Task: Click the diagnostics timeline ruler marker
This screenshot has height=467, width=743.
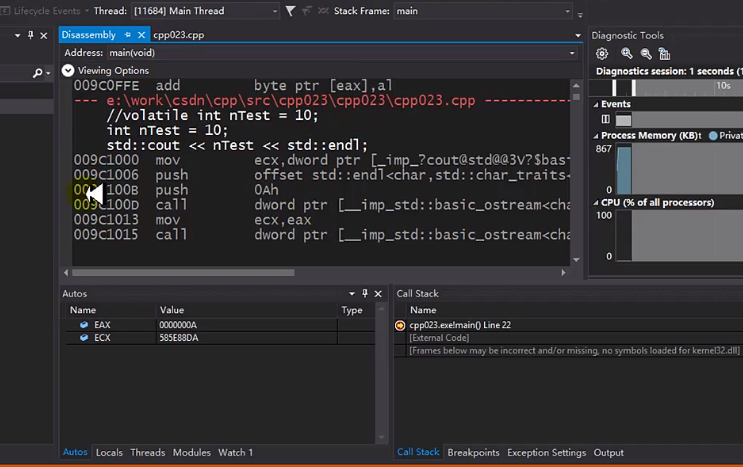Action: point(634,88)
